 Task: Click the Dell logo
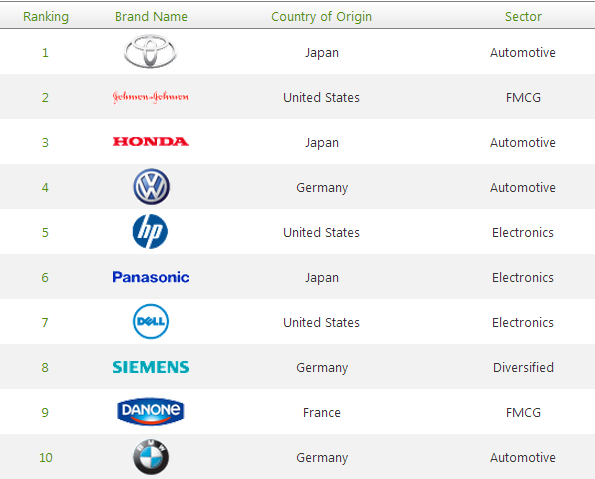[151, 321]
